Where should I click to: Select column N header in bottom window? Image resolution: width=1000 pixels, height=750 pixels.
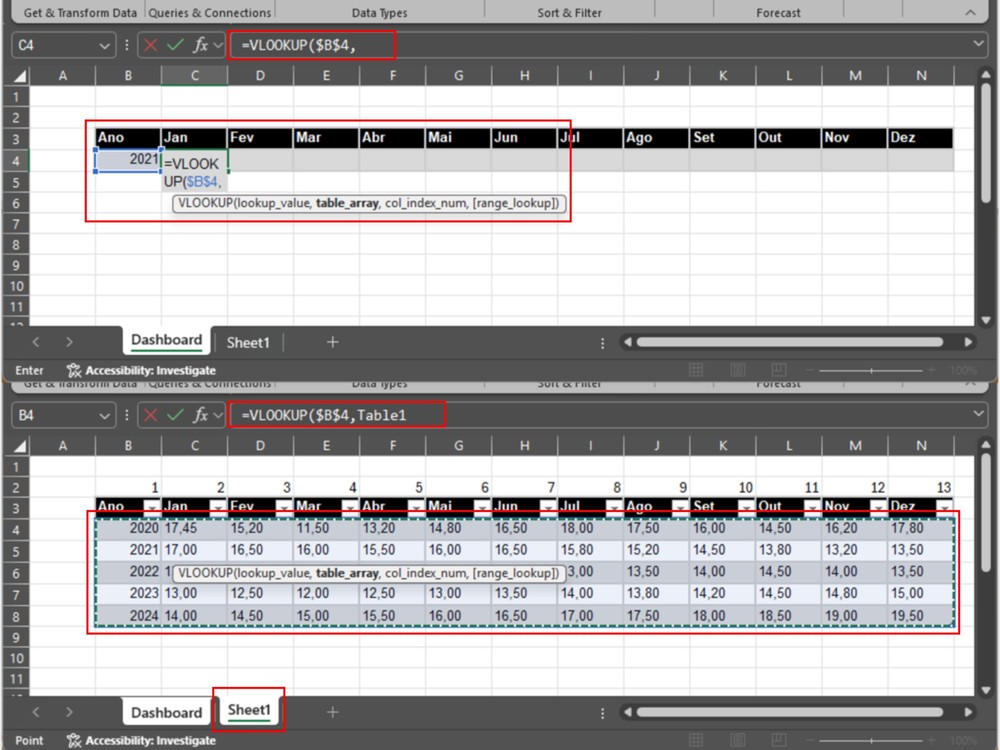coord(921,446)
